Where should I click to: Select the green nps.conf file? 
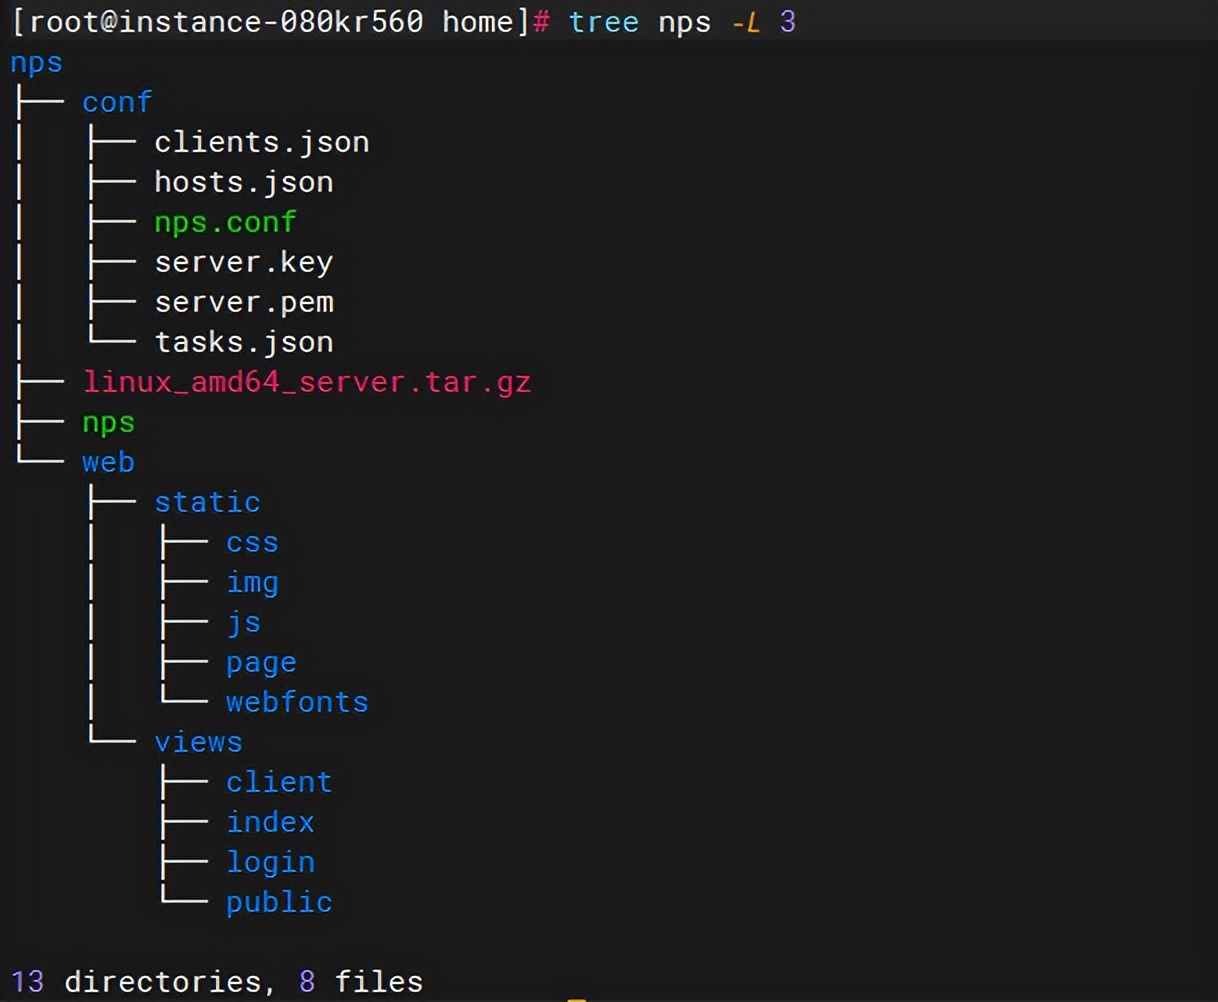[226, 223]
